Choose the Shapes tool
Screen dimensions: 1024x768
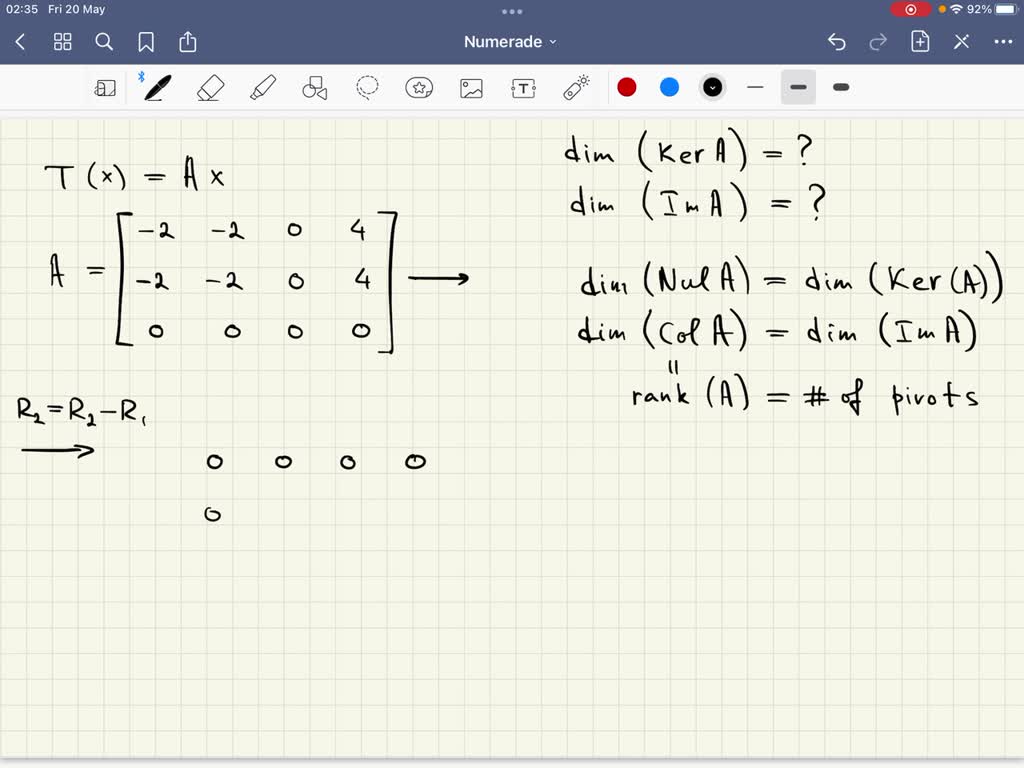coord(315,88)
